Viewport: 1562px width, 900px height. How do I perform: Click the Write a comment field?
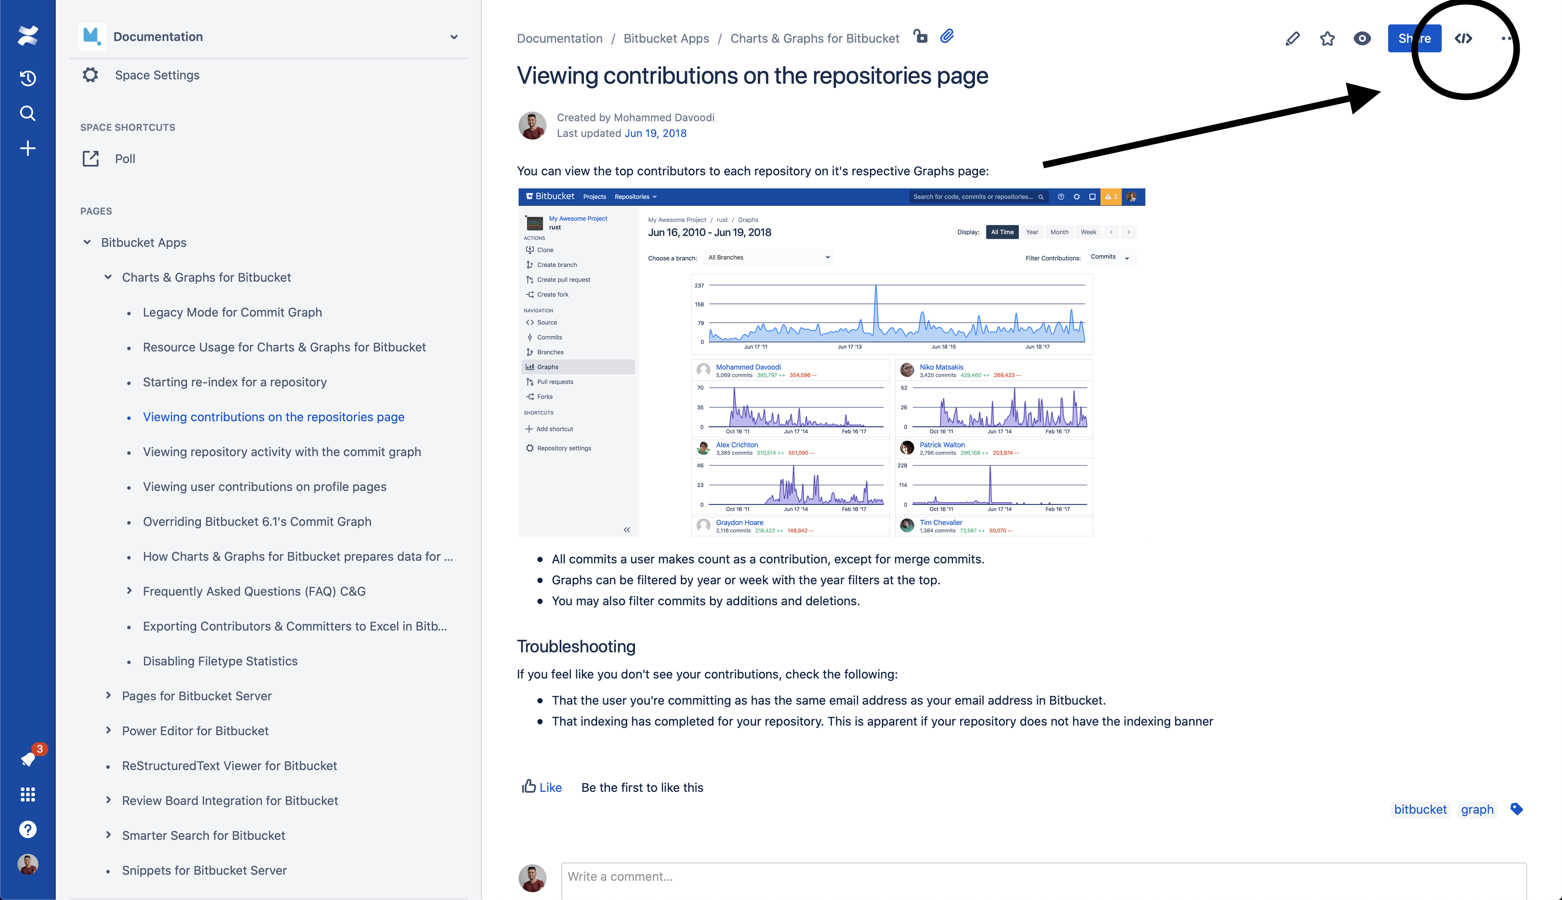pos(1043,877)
